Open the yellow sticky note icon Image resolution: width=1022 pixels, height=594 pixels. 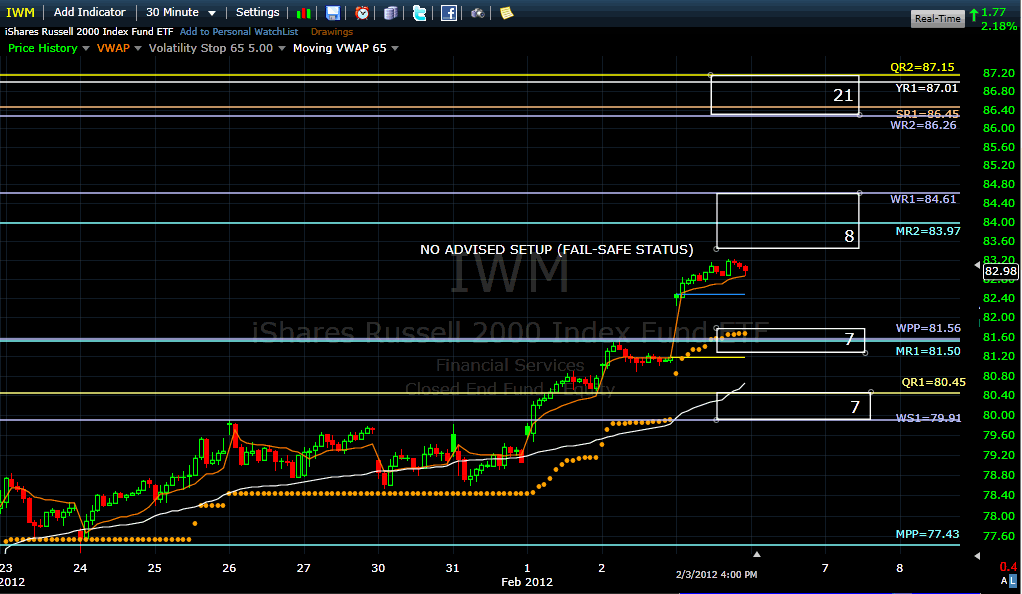tap(506, 13)
